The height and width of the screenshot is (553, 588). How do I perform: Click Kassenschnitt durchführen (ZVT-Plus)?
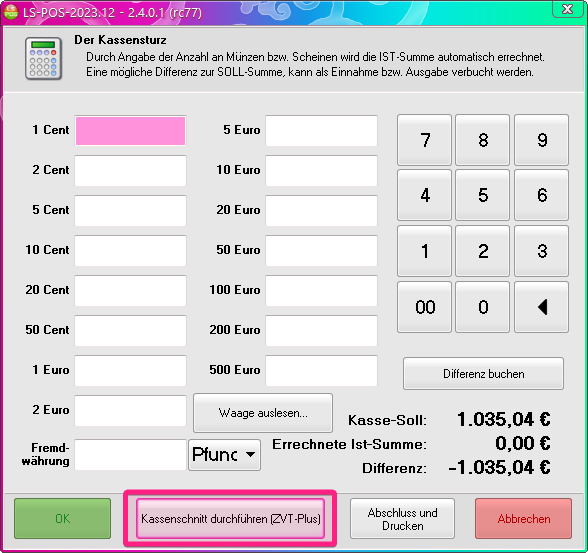click(230, 519)
